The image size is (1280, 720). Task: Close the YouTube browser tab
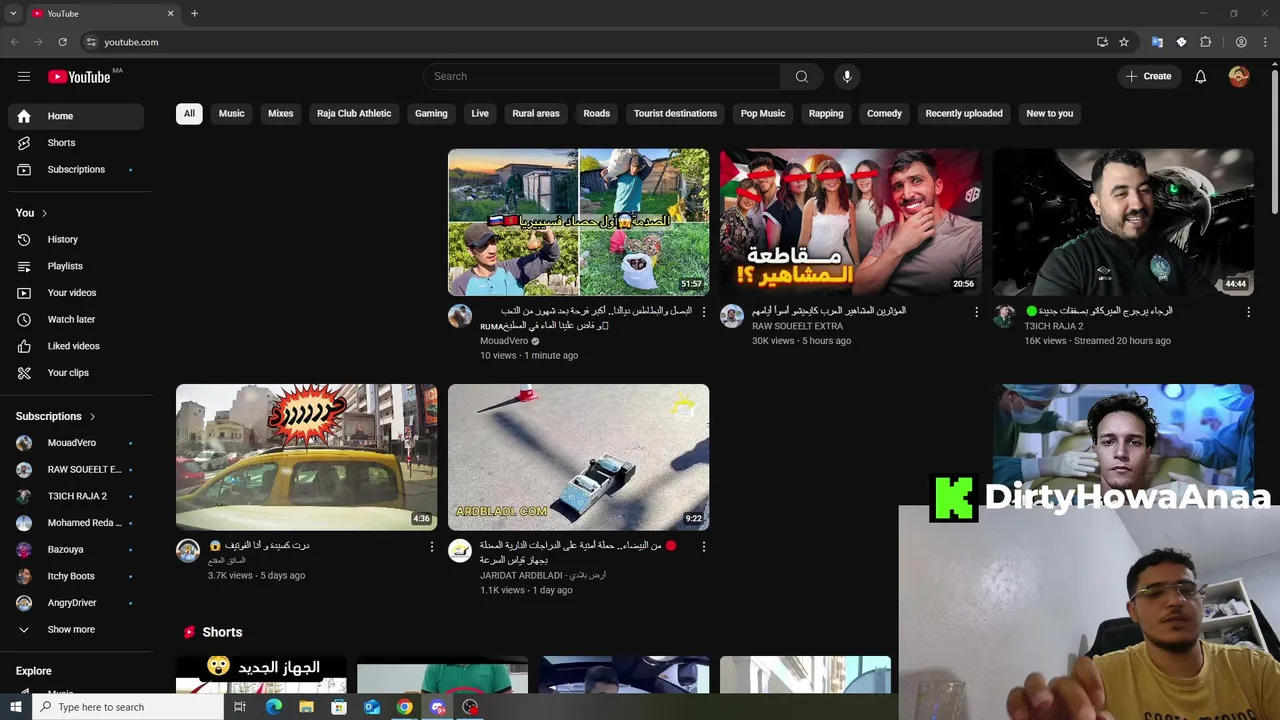pyautogui.click(x=170, y=13)
